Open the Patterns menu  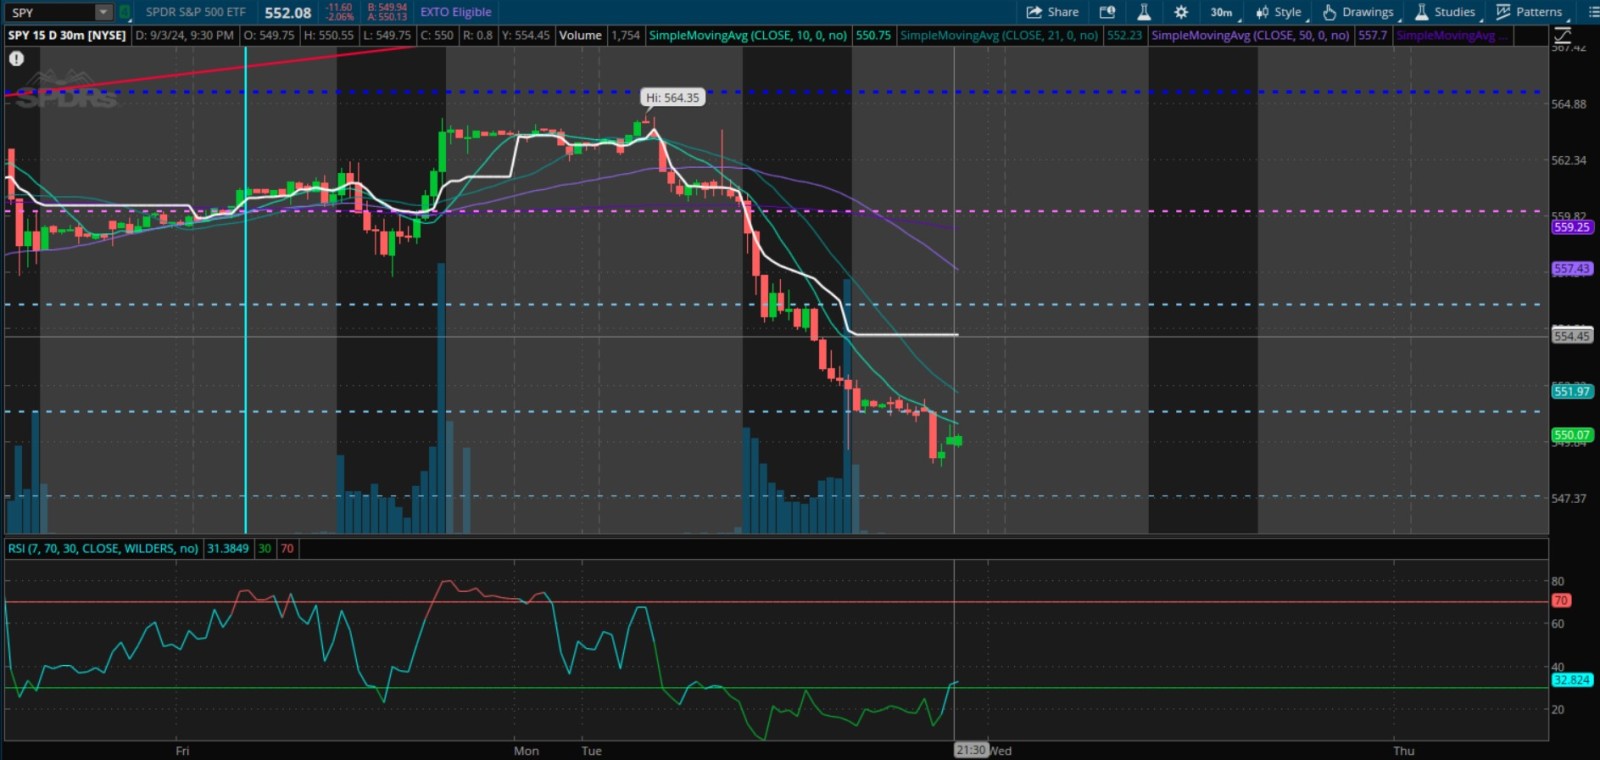click(1530, 12)
